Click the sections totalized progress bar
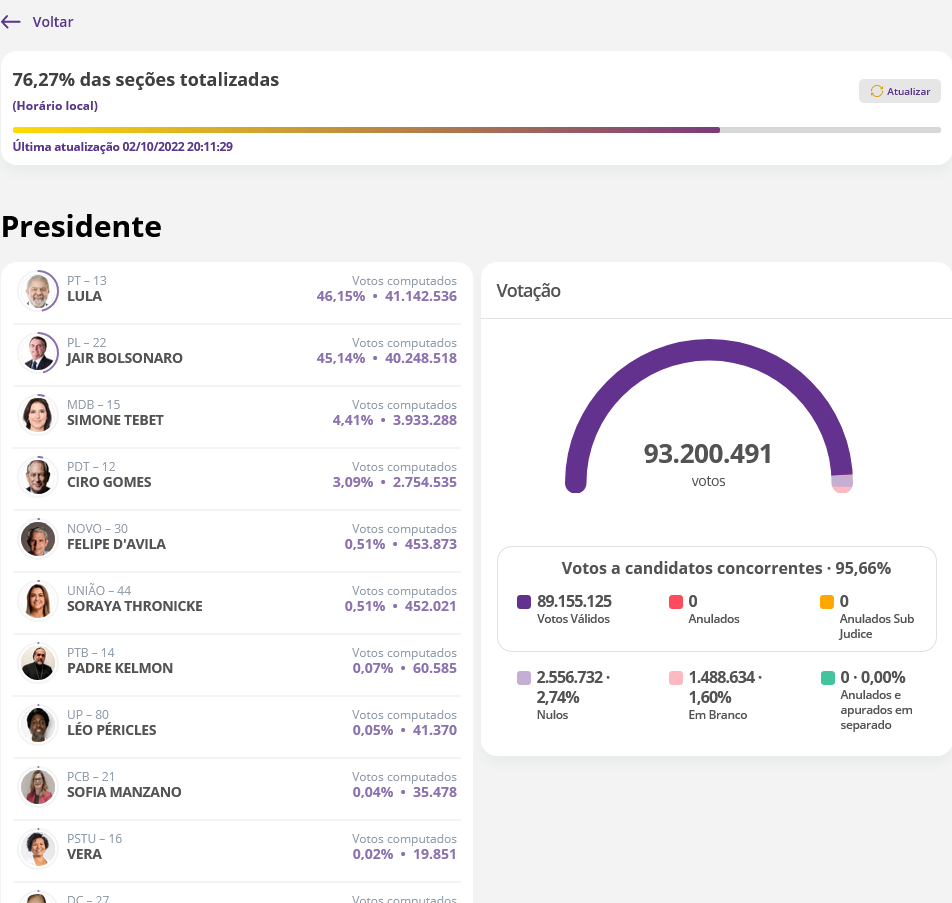The width and height of the screenshot is (952, 903). pos(477,130)
